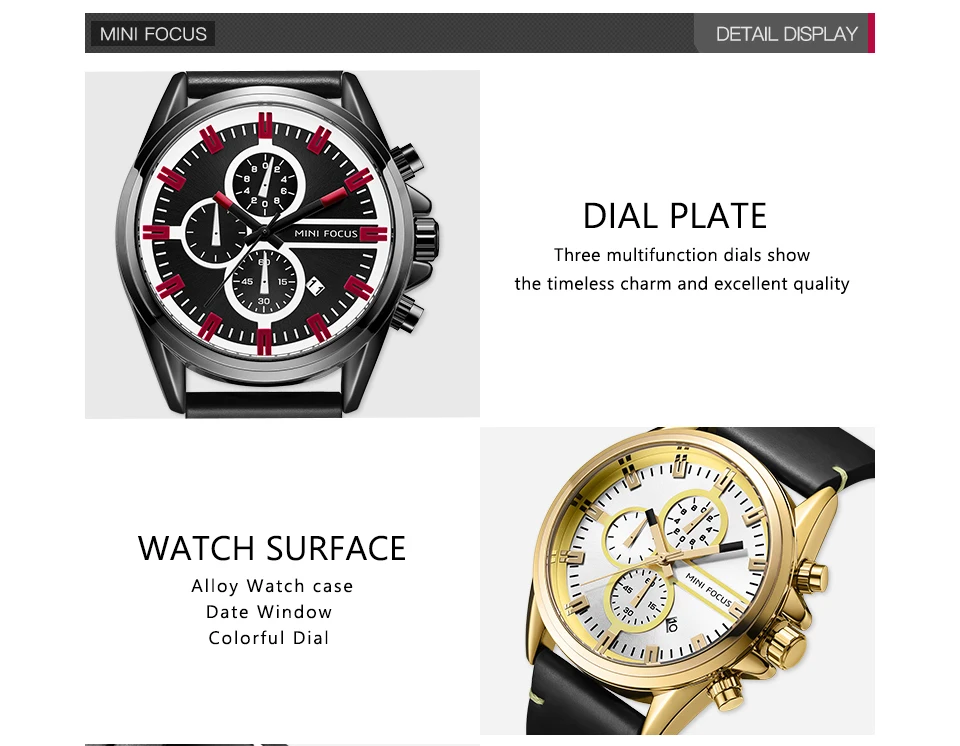Screen dimensions: 960x746
Task: Click the red accent bar beside DETAIL DISPLAY
Action: 871,33
